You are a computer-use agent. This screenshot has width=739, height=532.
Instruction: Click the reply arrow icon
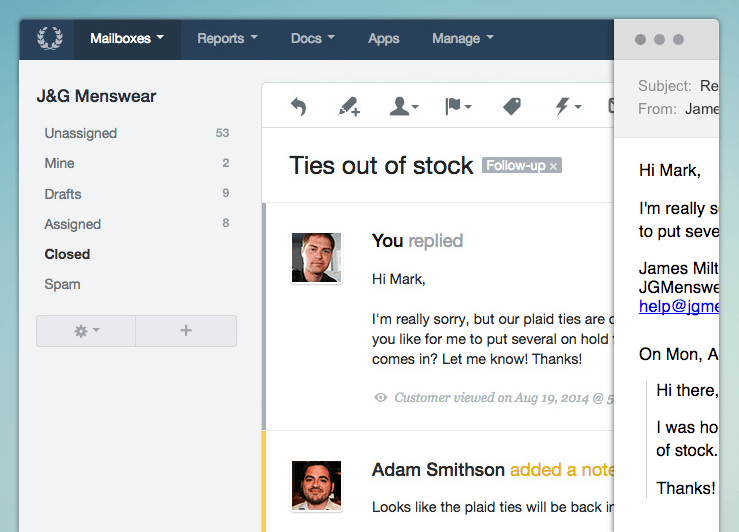[x=298, y=106]
